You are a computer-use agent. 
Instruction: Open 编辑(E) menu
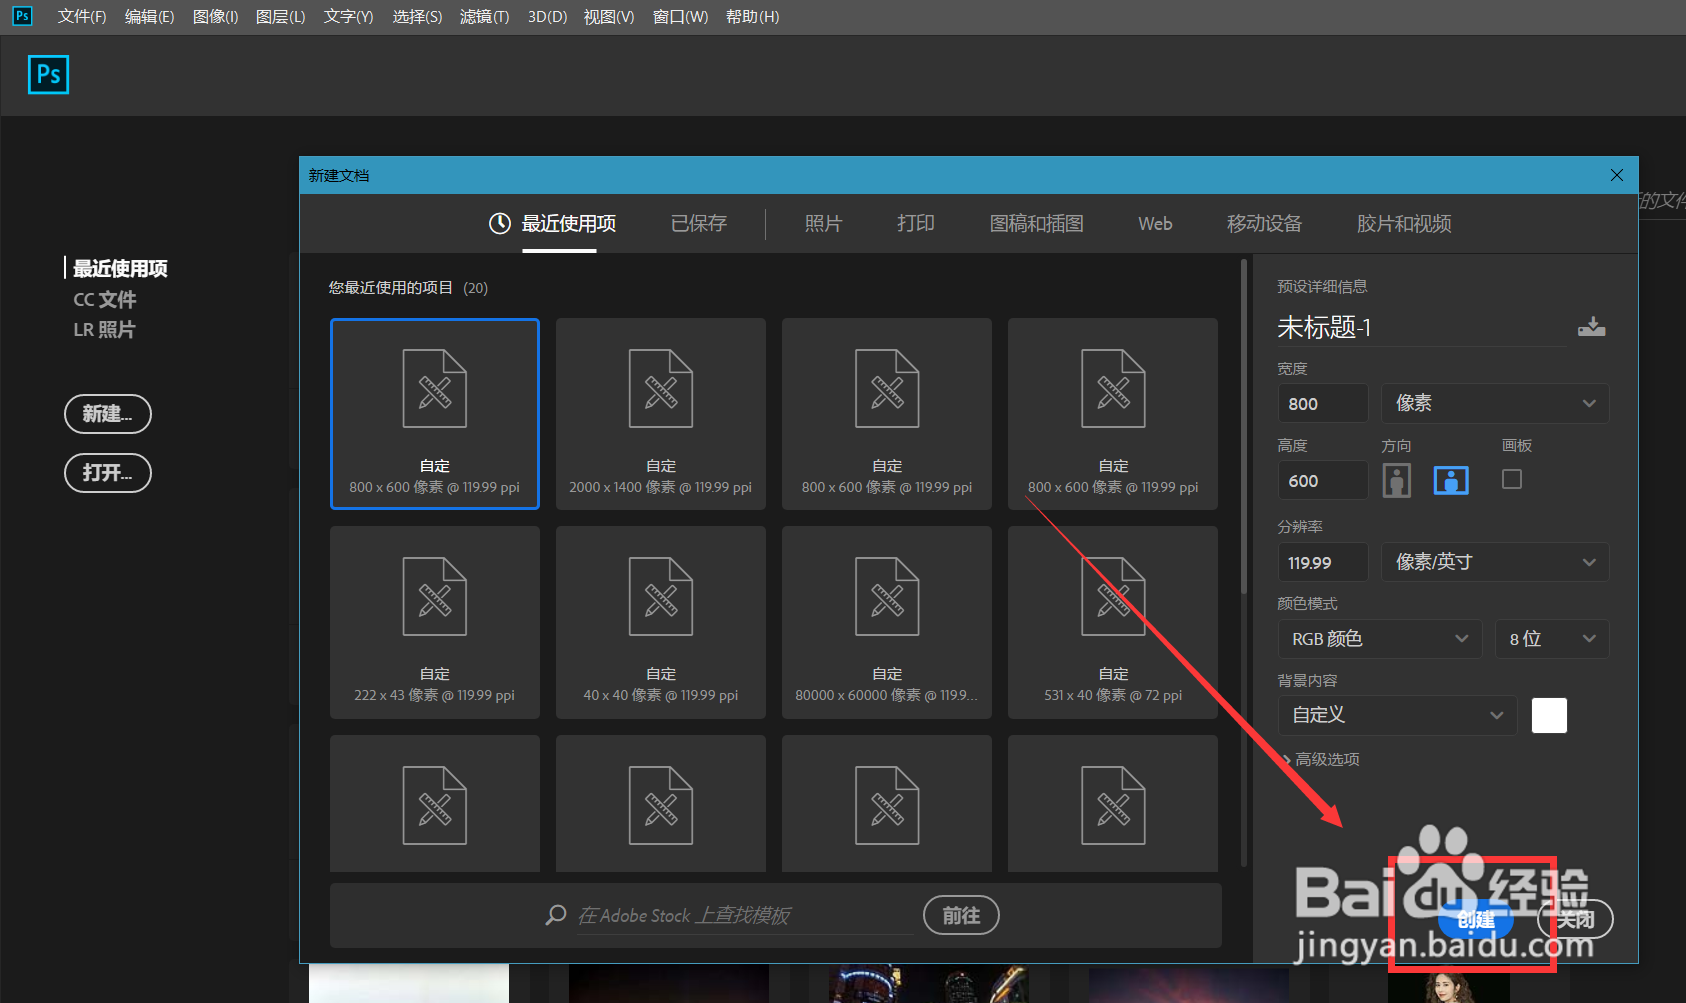pos(149,17)
